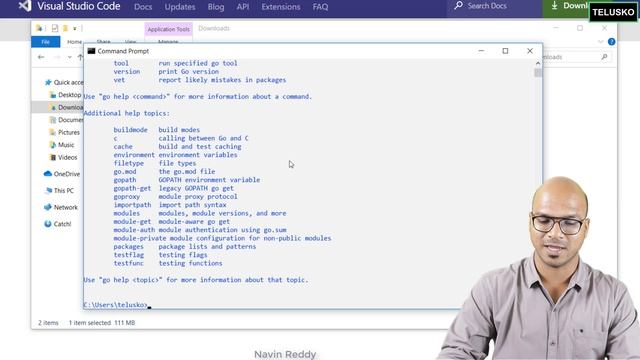Viewport: 640px width, 360px height.
Task: Click the Explorer forward navigation arrow
Action: (x=57, y=57)
